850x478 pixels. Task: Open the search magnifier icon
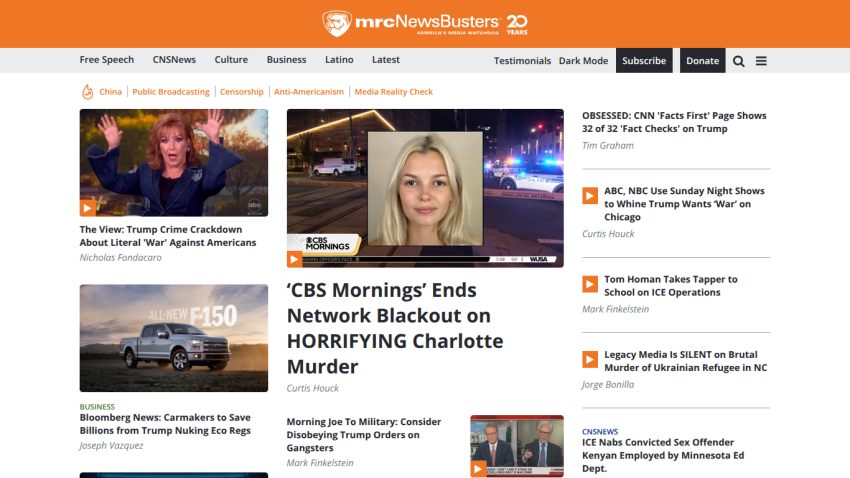click(x=738, y=61)
